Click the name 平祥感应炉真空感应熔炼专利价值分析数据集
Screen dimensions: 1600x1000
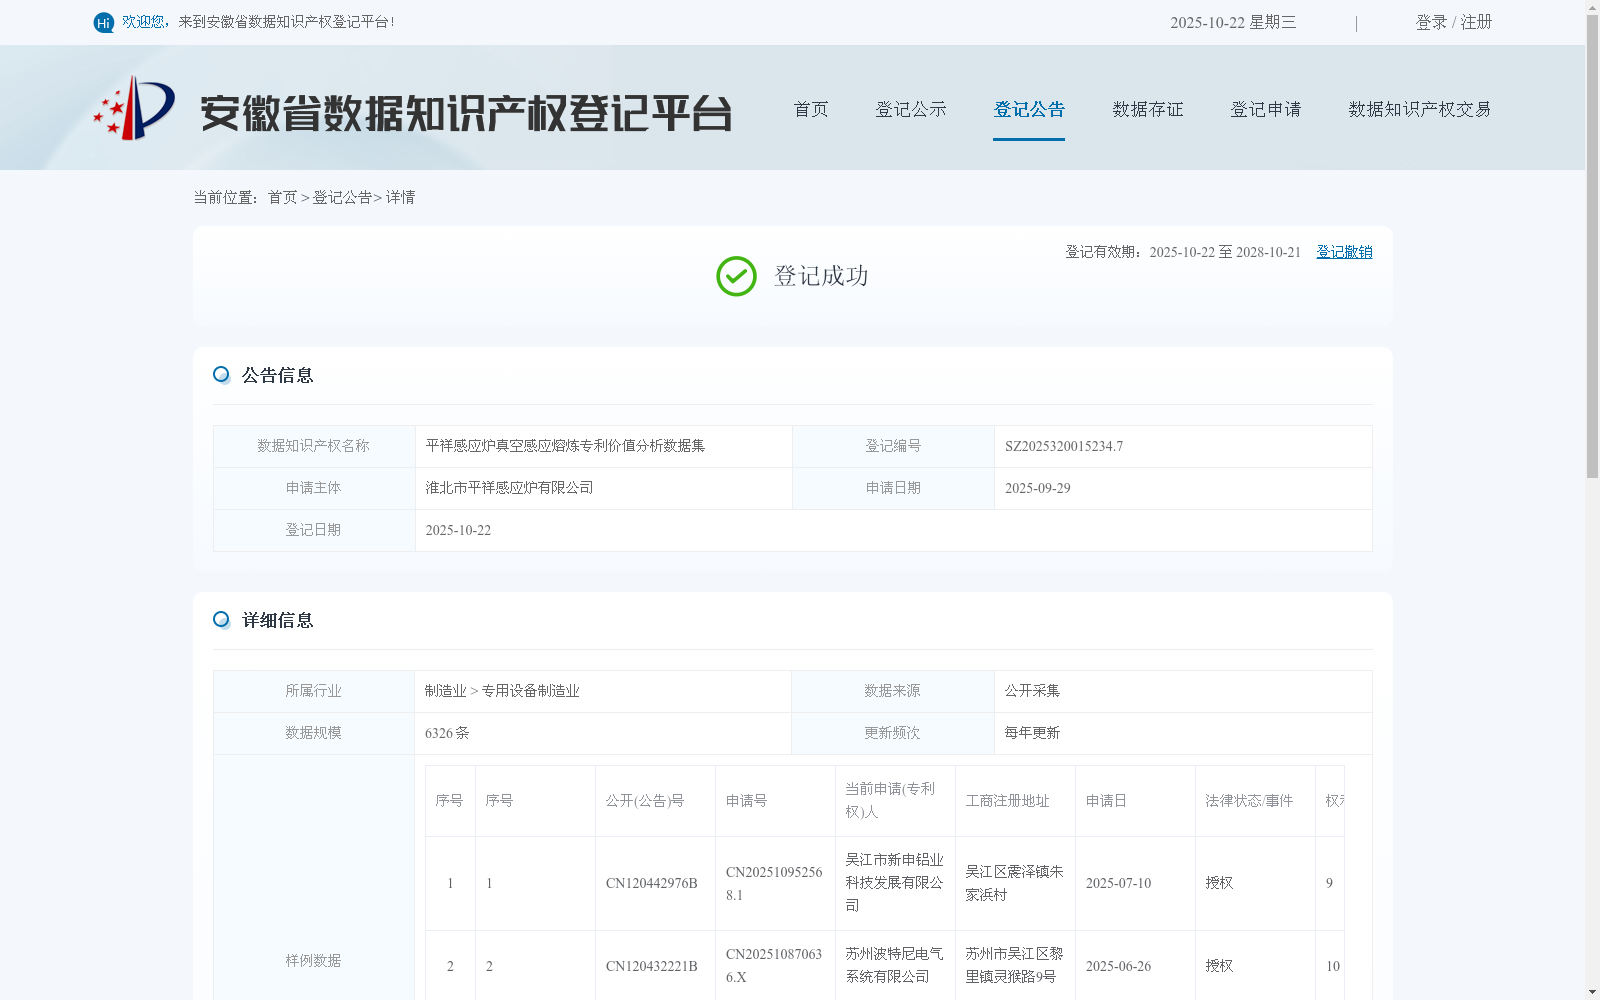pos(565,446)
